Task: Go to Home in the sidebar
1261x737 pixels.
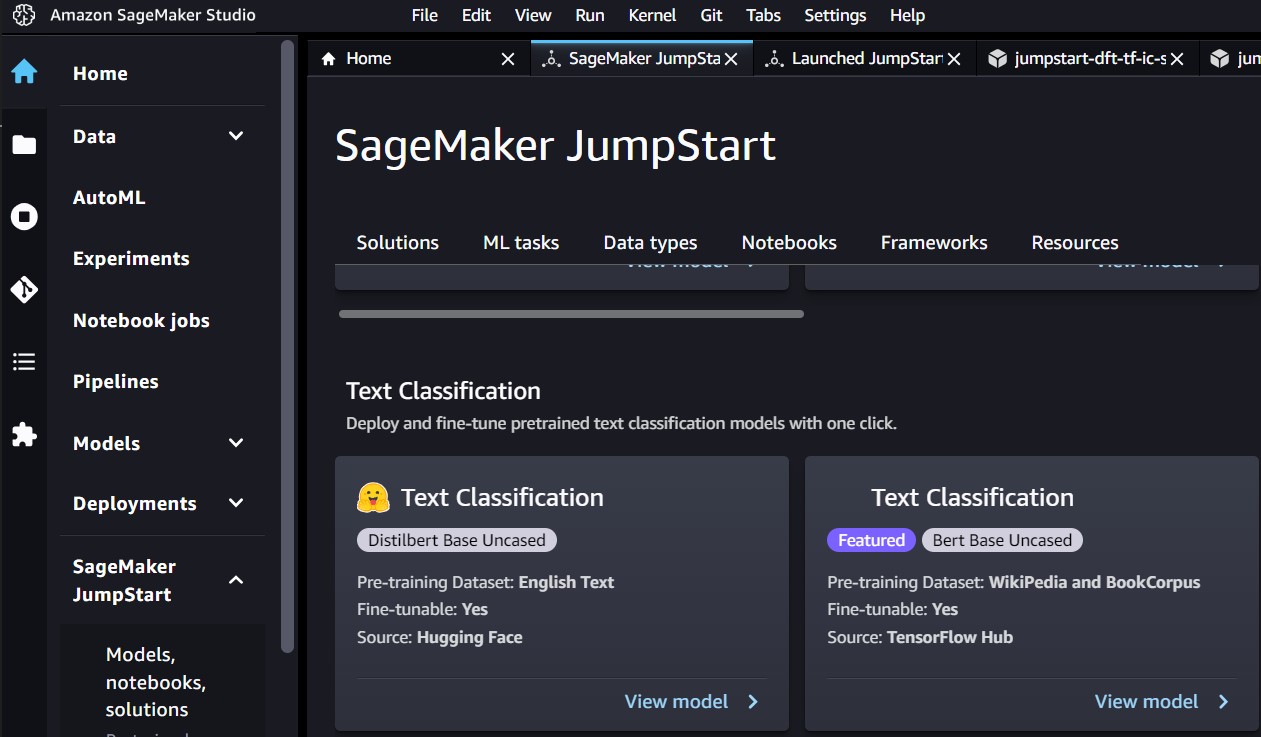Action: point(100,74)
